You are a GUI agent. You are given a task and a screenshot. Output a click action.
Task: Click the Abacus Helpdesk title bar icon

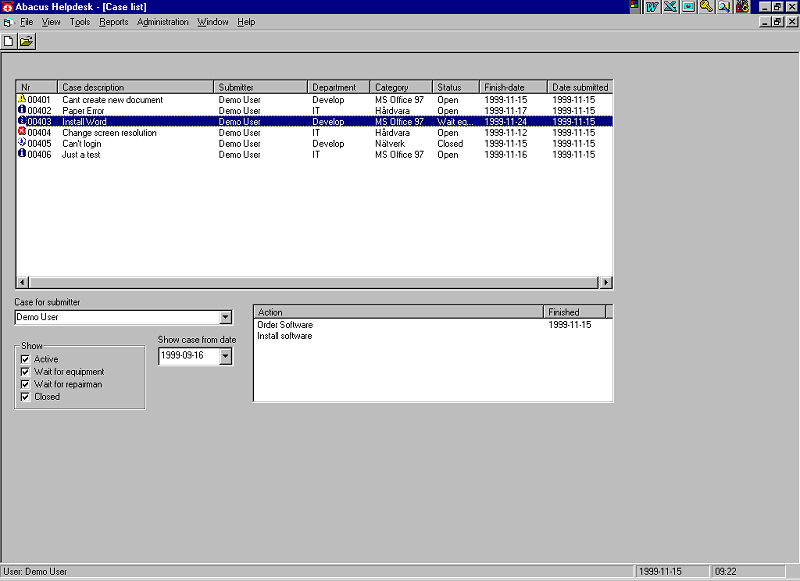coord(7,7)
